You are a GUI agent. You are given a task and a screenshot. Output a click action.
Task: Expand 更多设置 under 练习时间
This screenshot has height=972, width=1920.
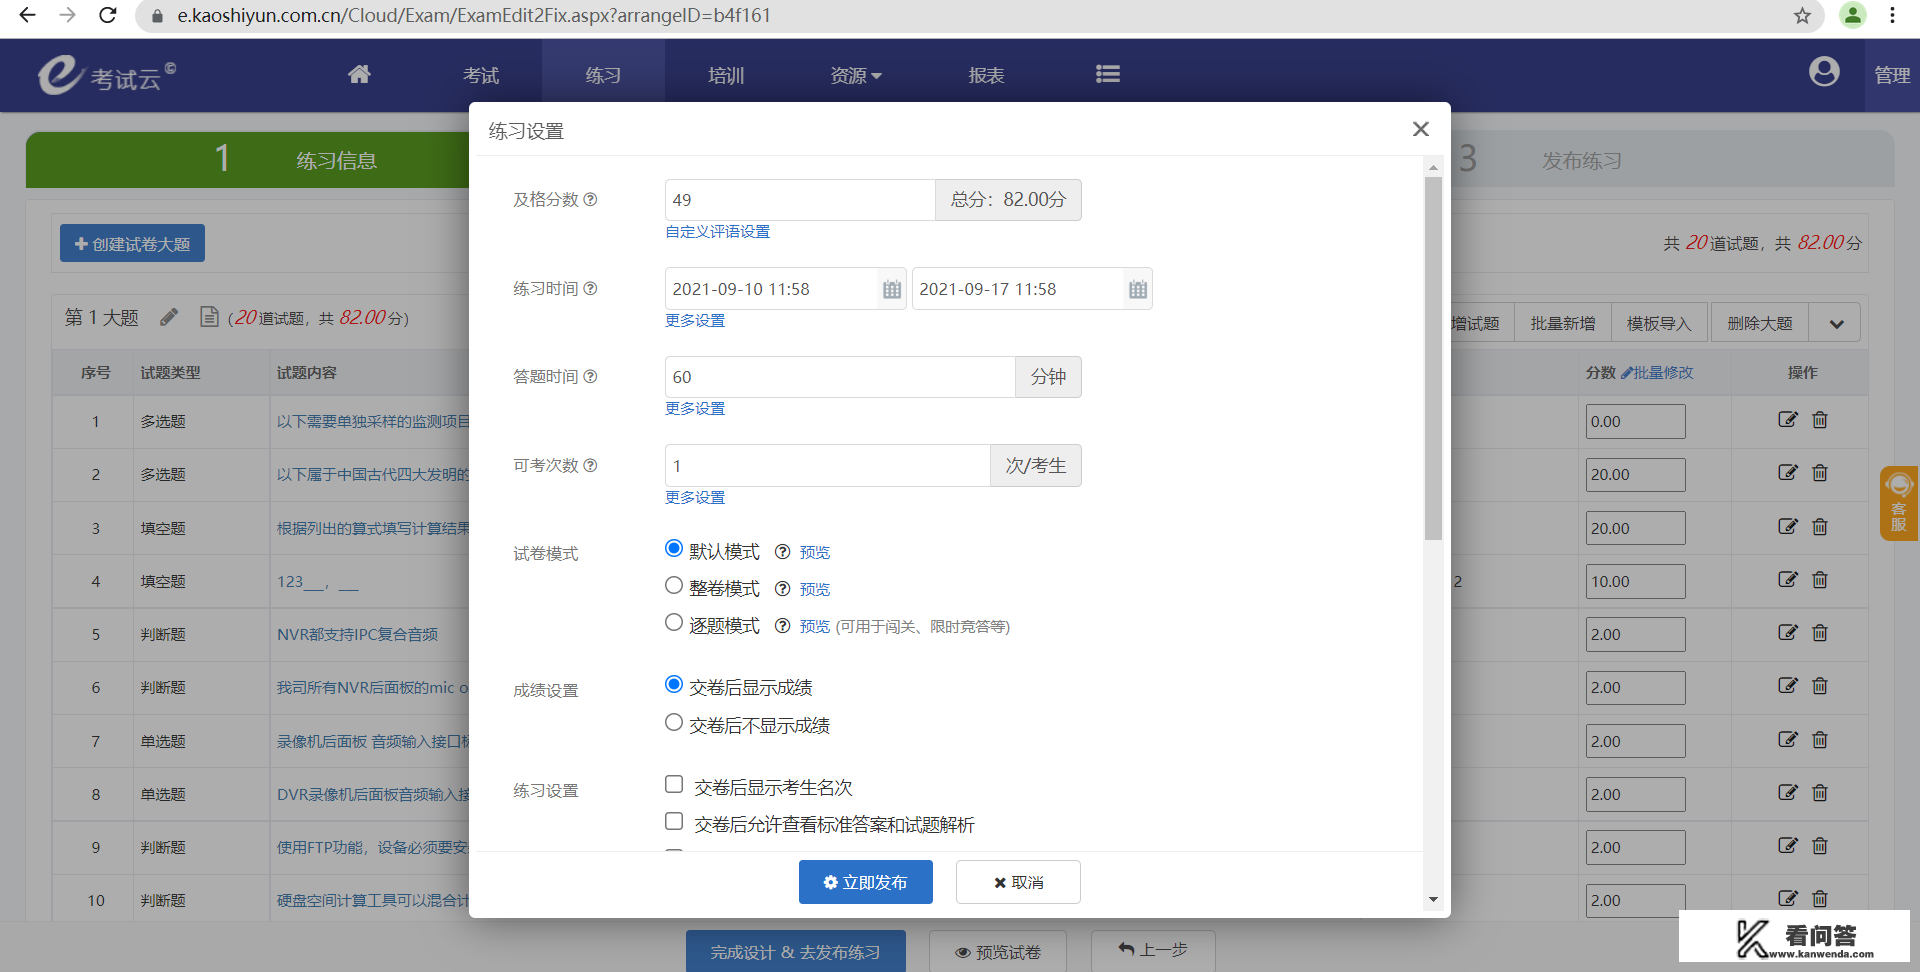(695, 321)
